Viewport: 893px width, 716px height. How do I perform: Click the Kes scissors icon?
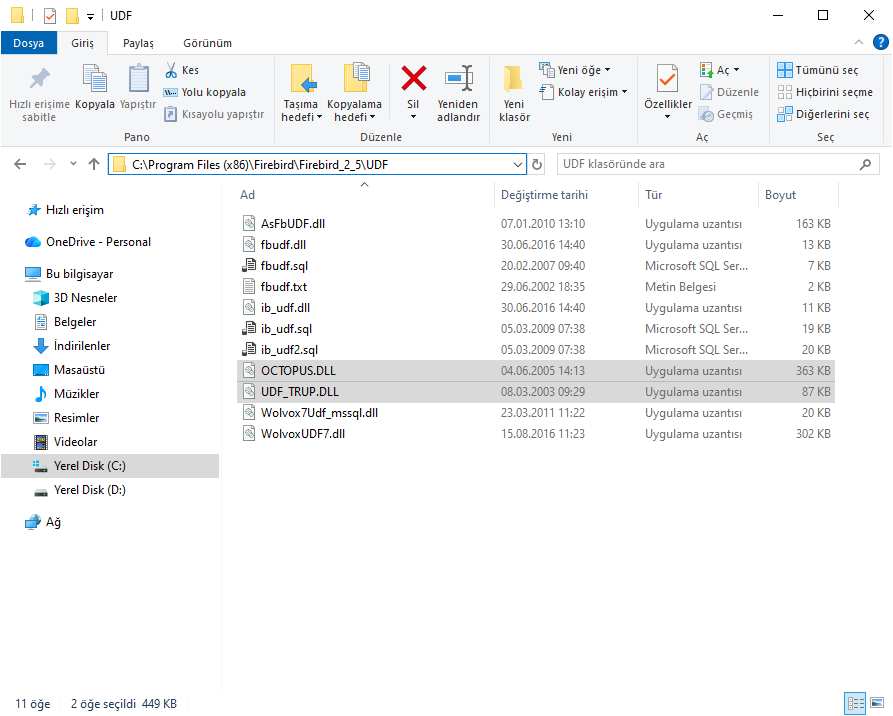pos(171,70)
